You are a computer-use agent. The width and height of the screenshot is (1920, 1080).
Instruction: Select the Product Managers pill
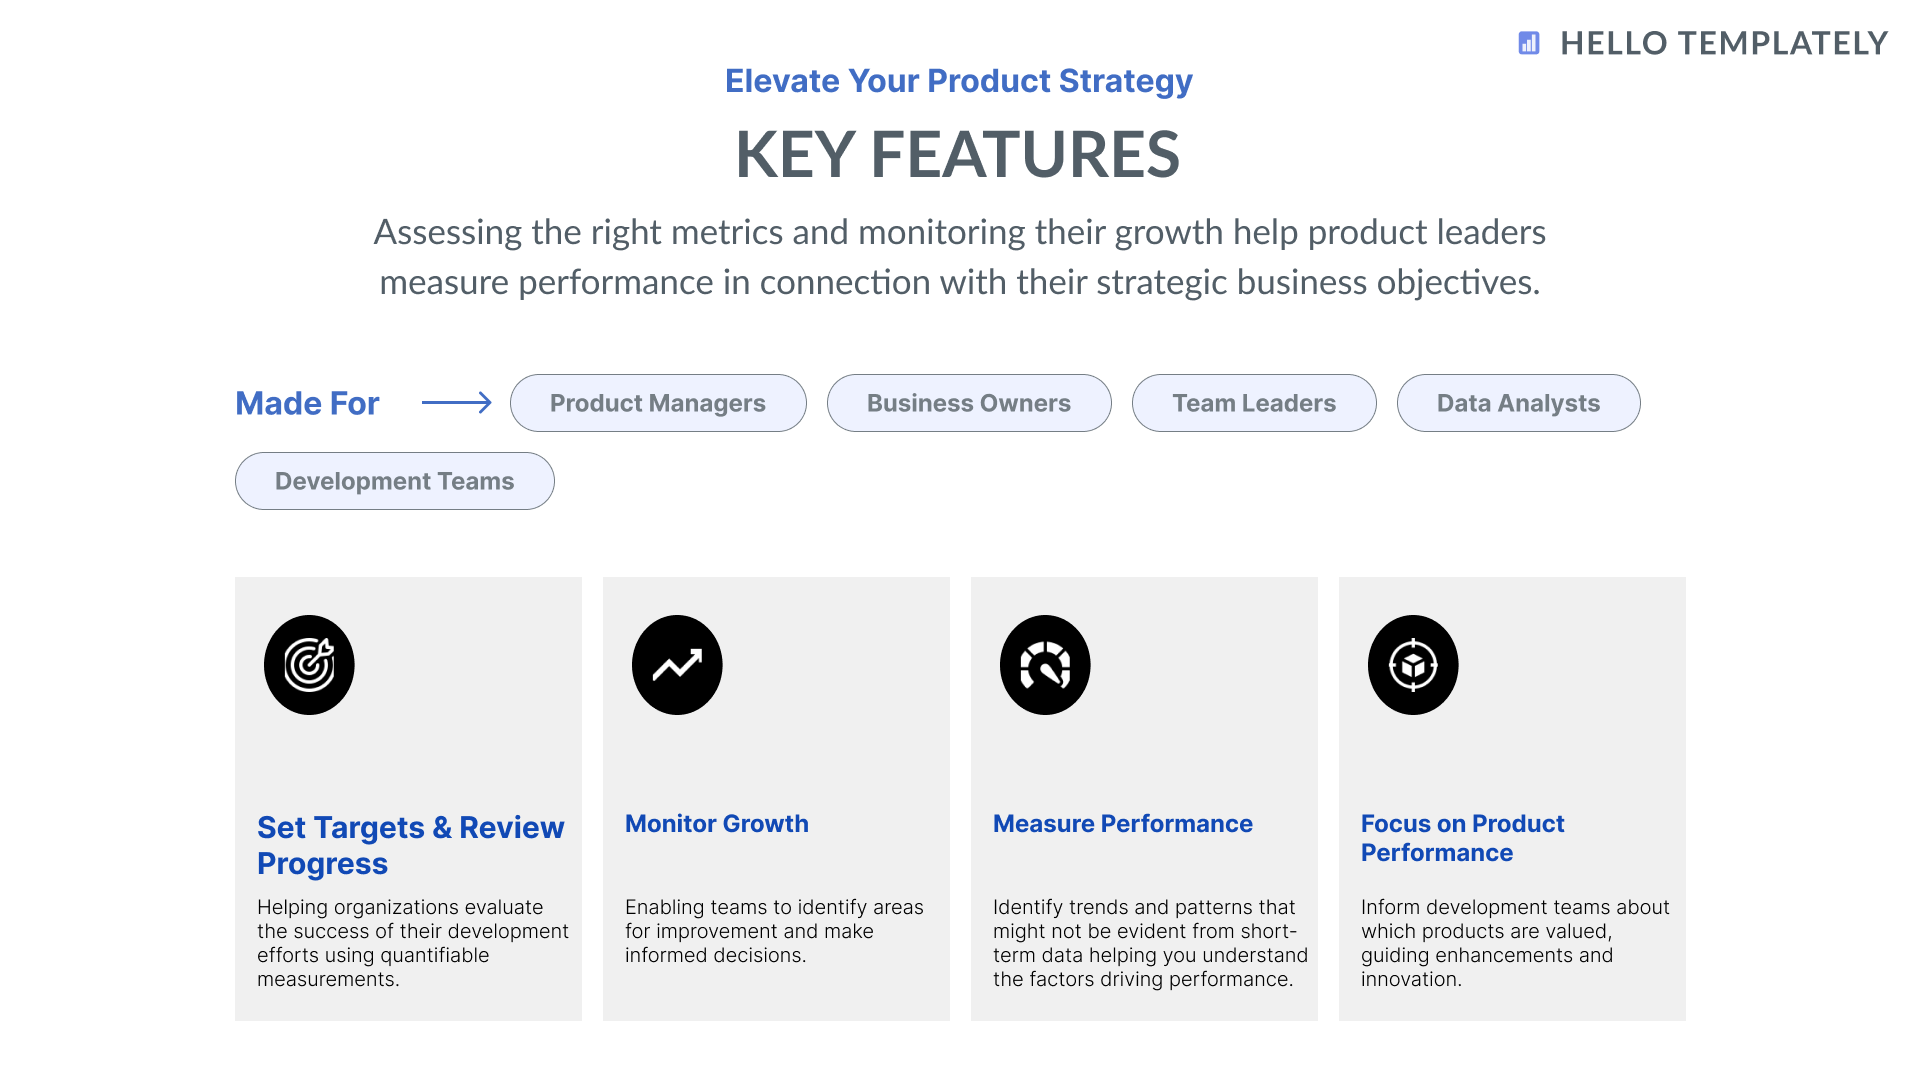pos(658,403)
